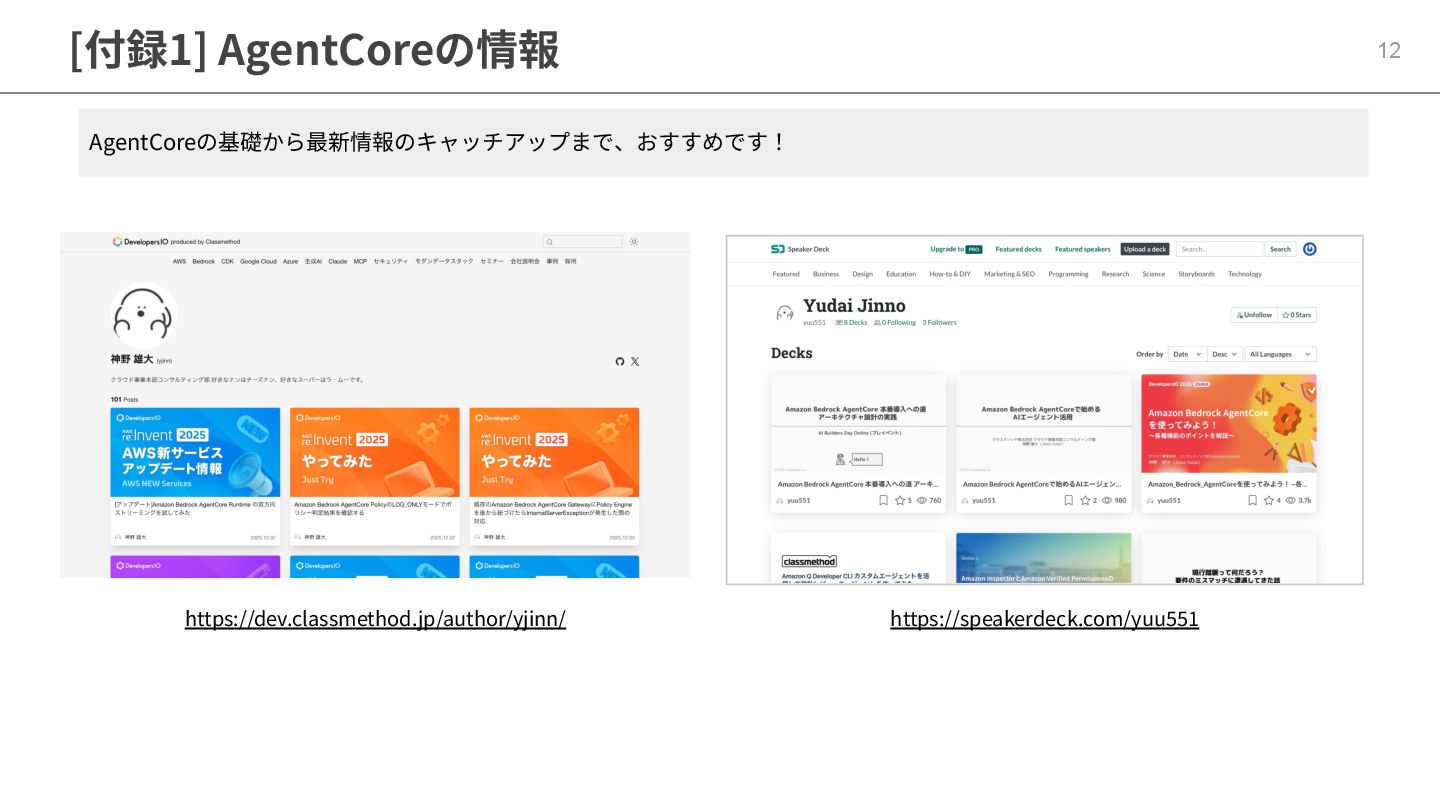Screen dimensions: 1440x810
Task: Open the All Languages dropdown
Action: [1280, 354]
